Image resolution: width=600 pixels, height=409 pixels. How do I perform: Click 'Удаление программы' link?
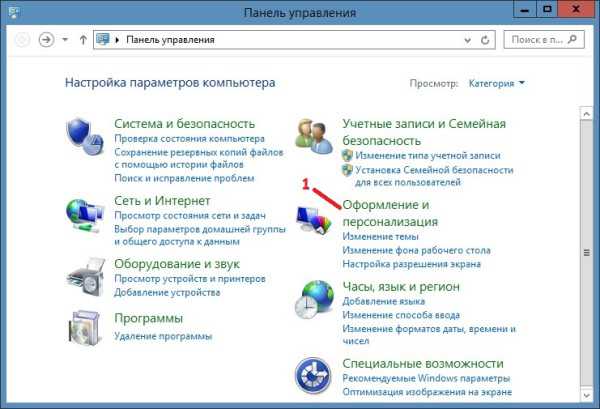tap(163, 337)
